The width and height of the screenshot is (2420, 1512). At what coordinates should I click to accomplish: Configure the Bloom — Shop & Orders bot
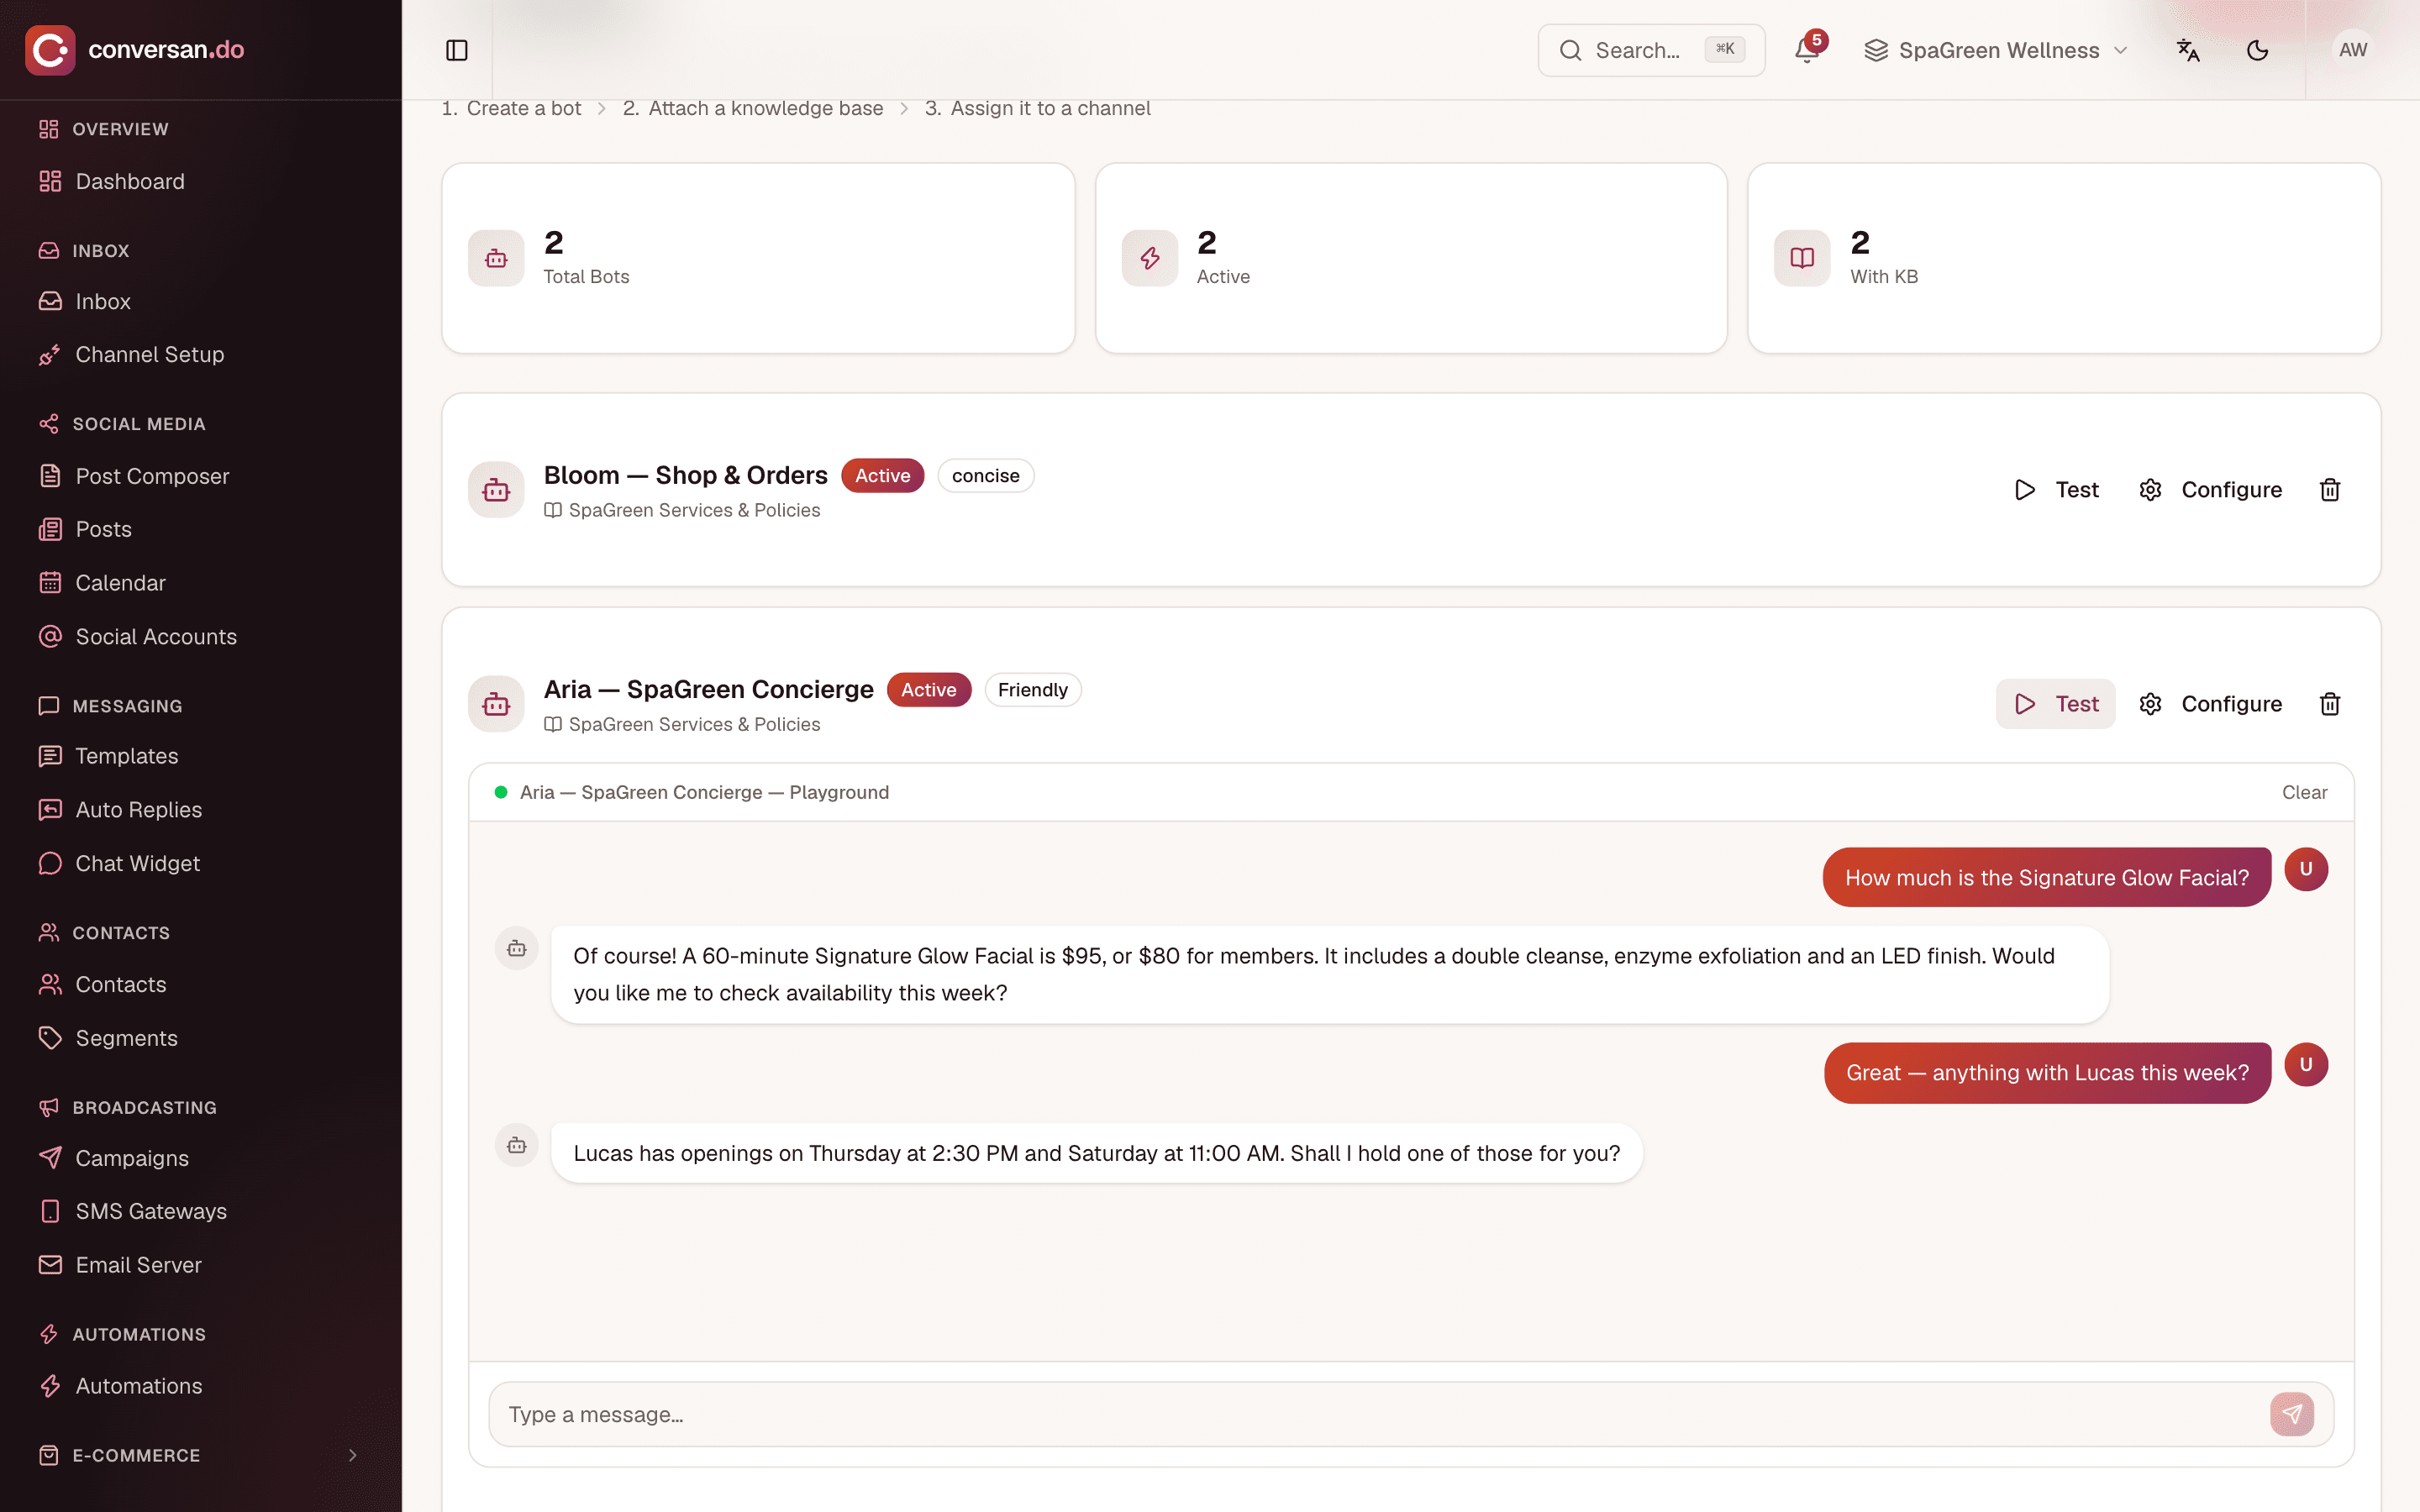2210,490
